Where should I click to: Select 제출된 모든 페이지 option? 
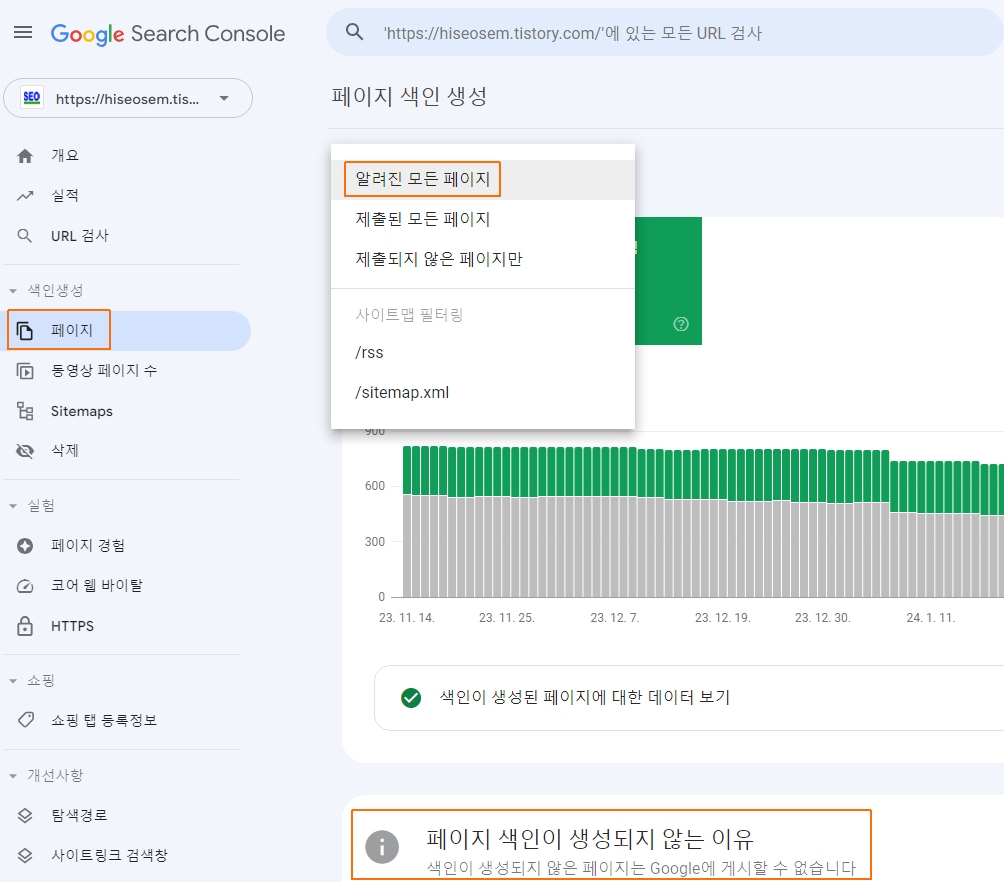[x=423, y=219]
